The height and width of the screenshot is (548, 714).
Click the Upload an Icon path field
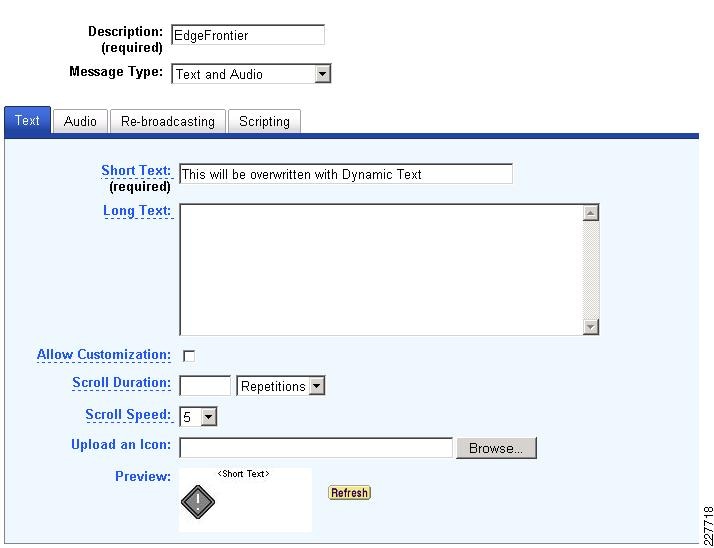tap(316, 448)
